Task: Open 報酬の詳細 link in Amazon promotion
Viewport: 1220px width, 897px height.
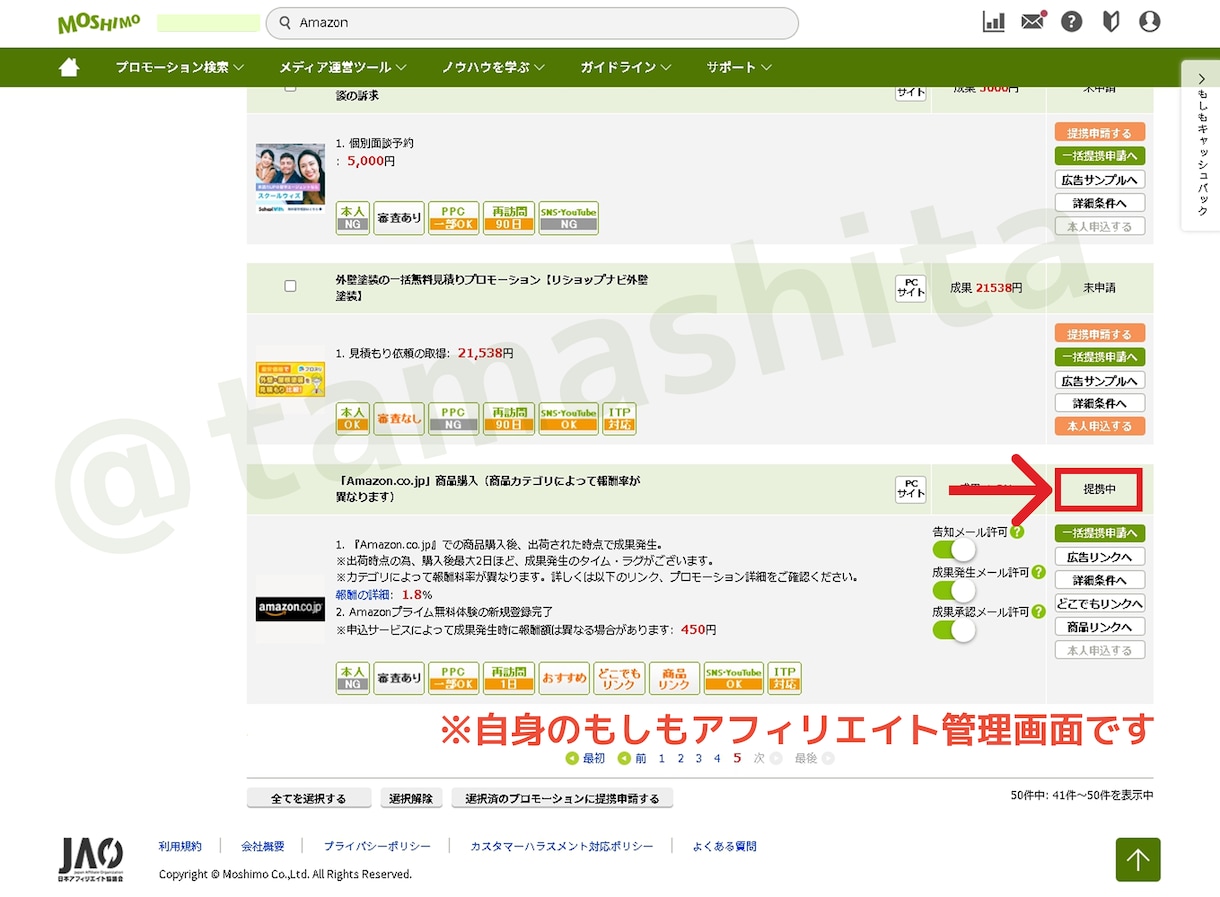Action: pyautogui.click(x=365, y=595)
